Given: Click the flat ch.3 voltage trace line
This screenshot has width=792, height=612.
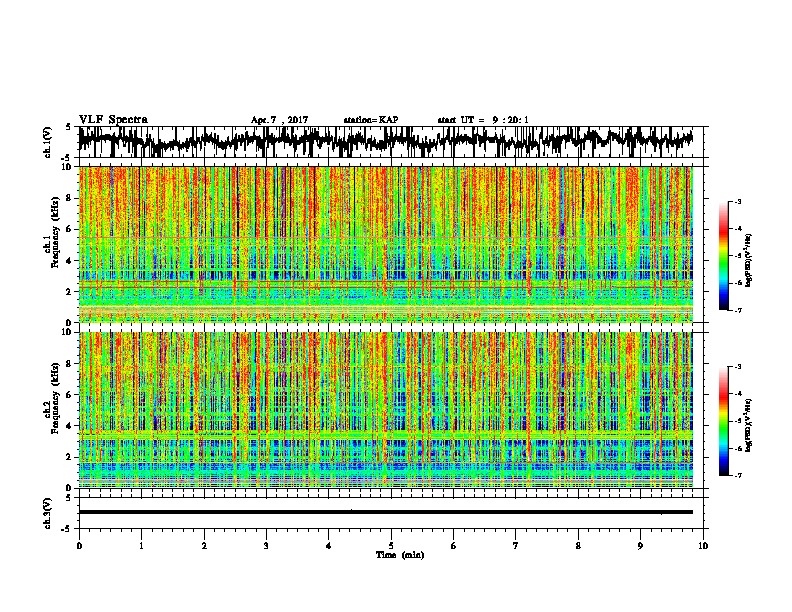Looking at the screenshot, I should pos(386,512).
